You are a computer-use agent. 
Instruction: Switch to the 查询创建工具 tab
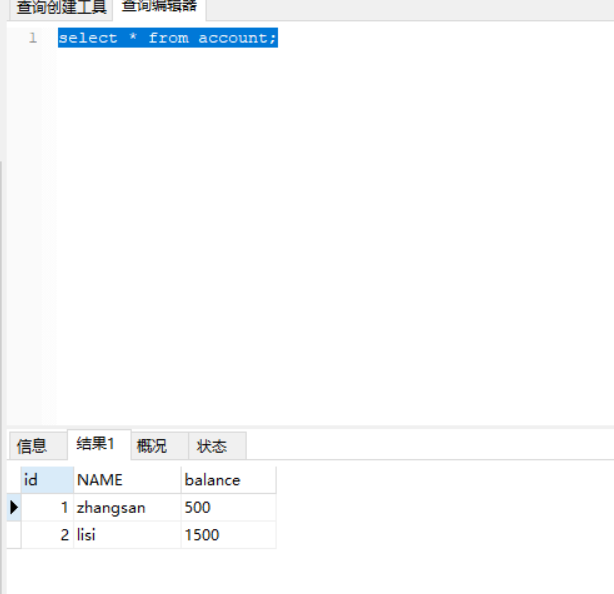pyautogui.click(x=61, y=8)
